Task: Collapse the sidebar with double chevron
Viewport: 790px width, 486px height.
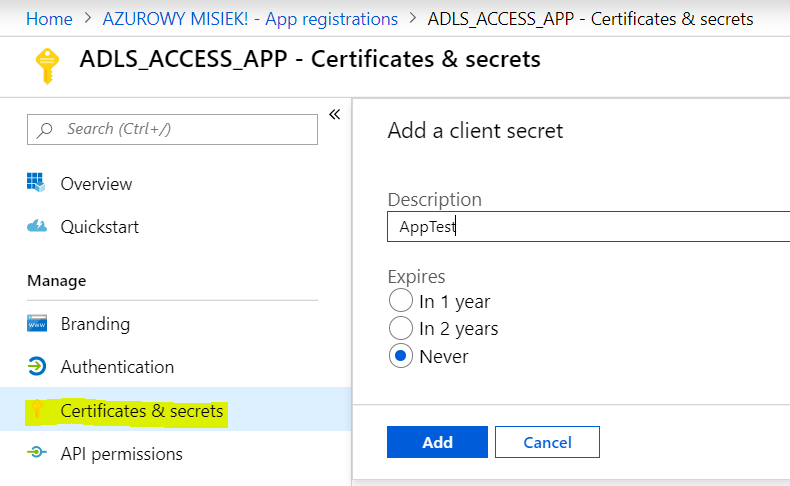Action: point(334,114)
